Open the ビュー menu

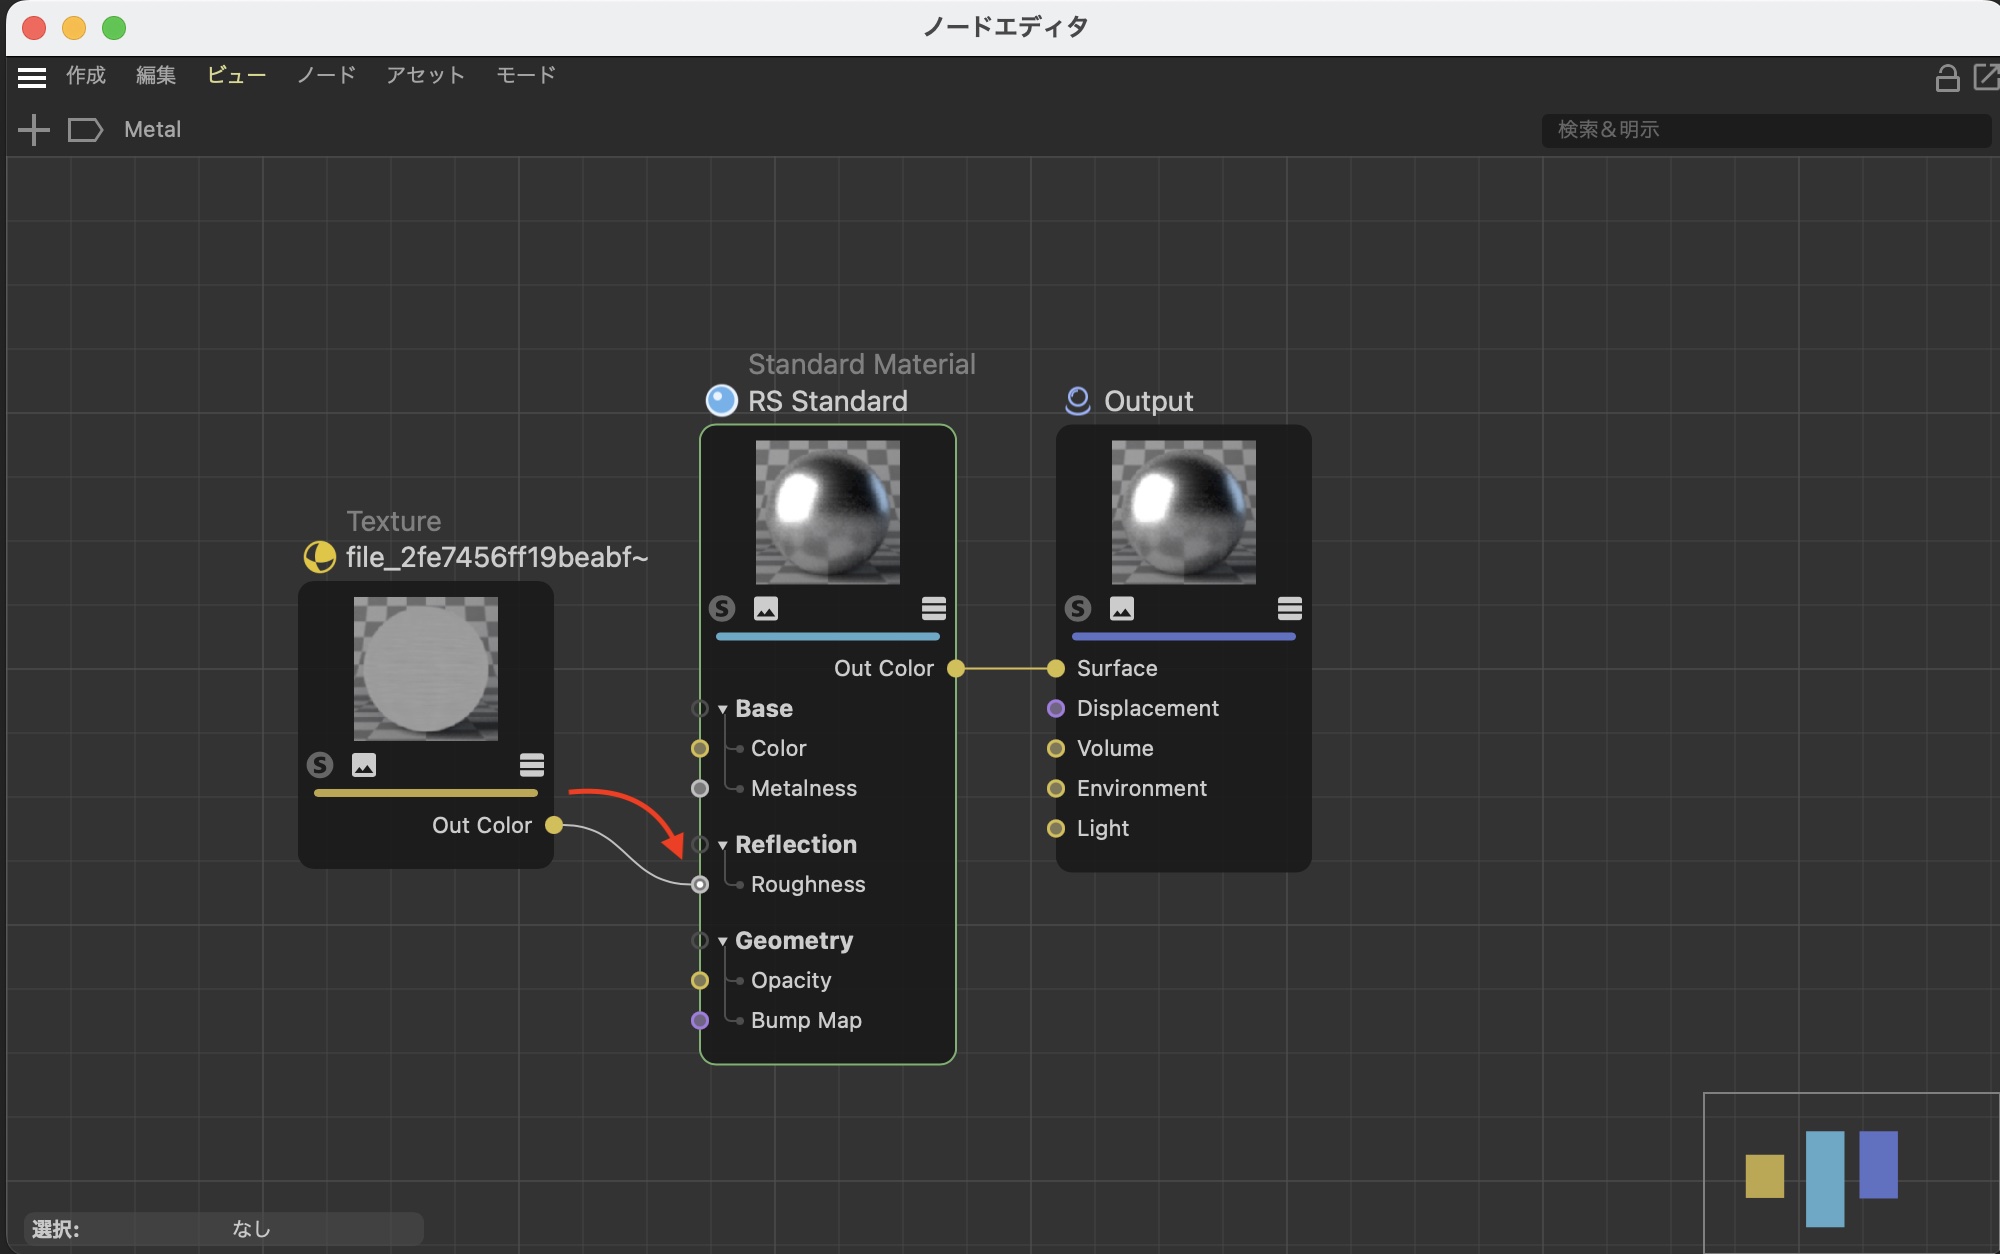pyautogui.click(x=236, y=75)
